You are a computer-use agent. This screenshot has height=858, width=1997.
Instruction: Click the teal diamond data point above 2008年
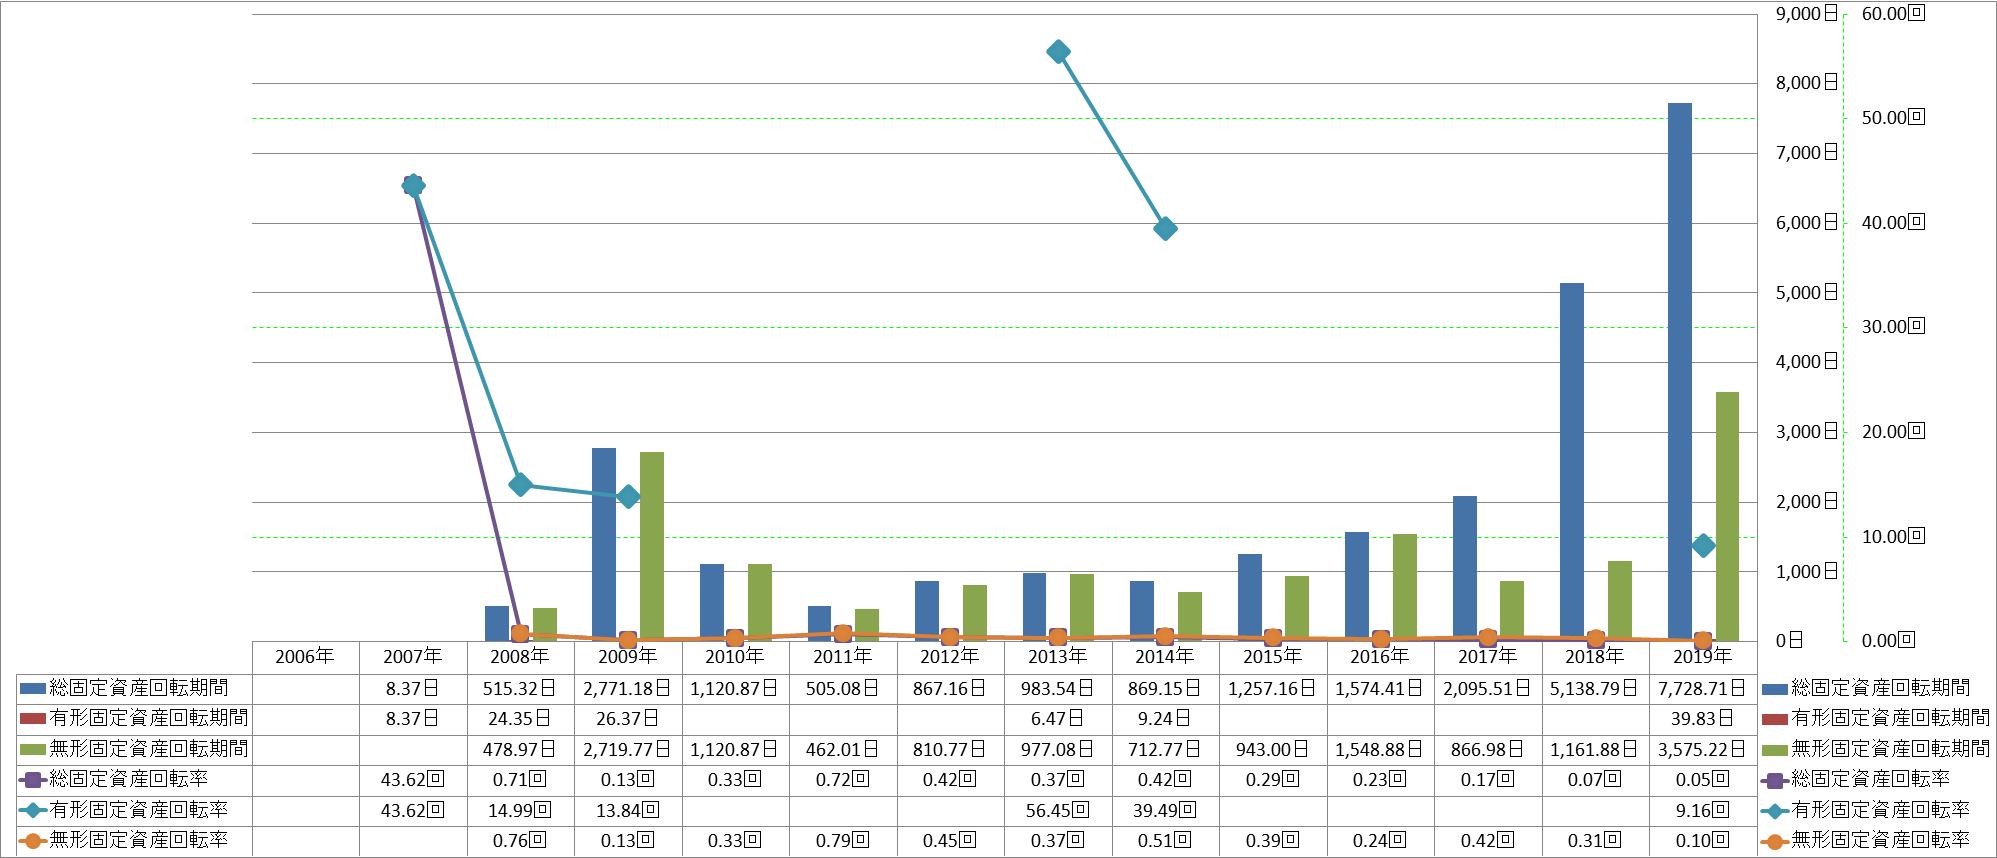(x=520, y=485)
